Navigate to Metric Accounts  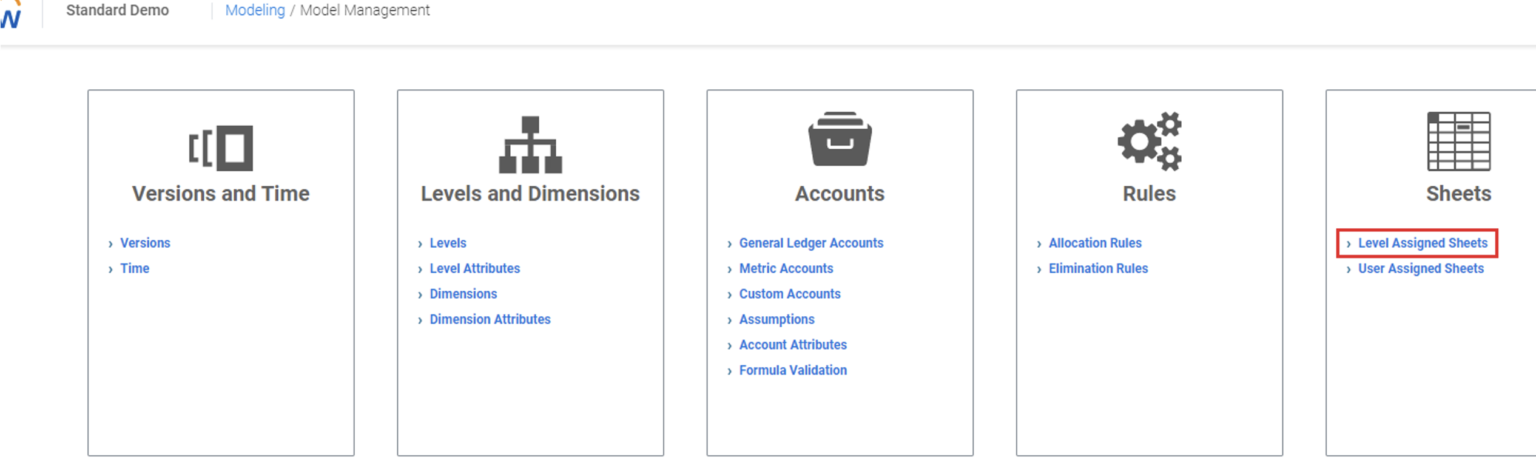pyautogui.click(x=786, y=269)
